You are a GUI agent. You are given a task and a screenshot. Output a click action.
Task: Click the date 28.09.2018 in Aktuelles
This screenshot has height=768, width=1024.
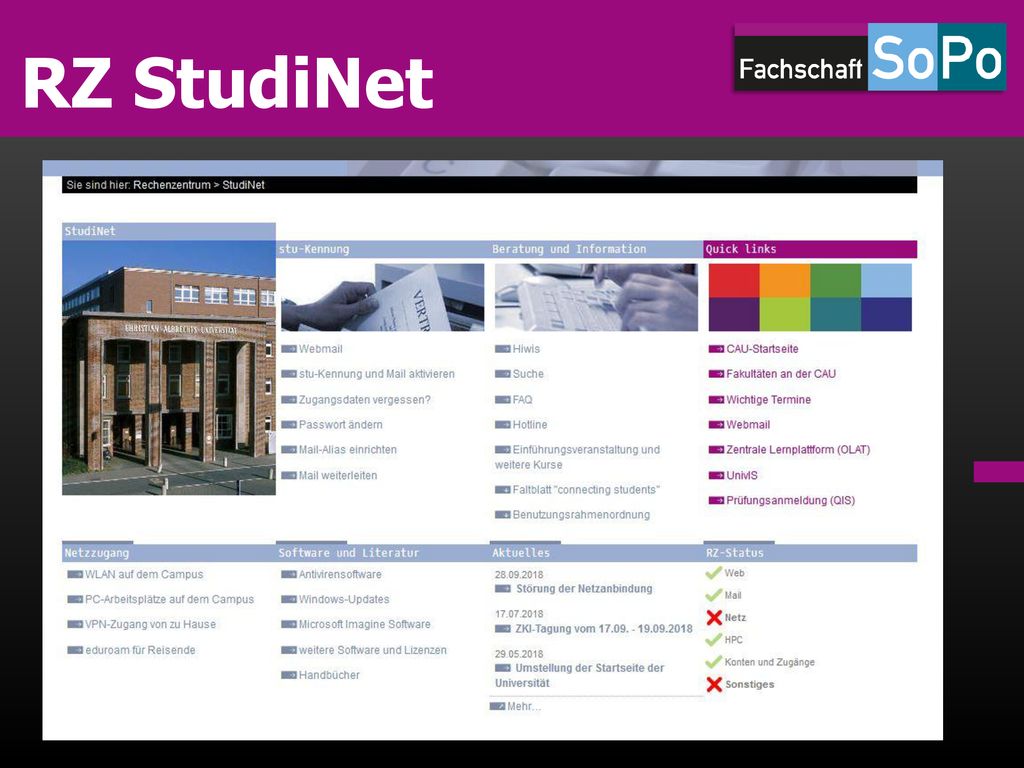pyautogui.click(x=519, y=575)
